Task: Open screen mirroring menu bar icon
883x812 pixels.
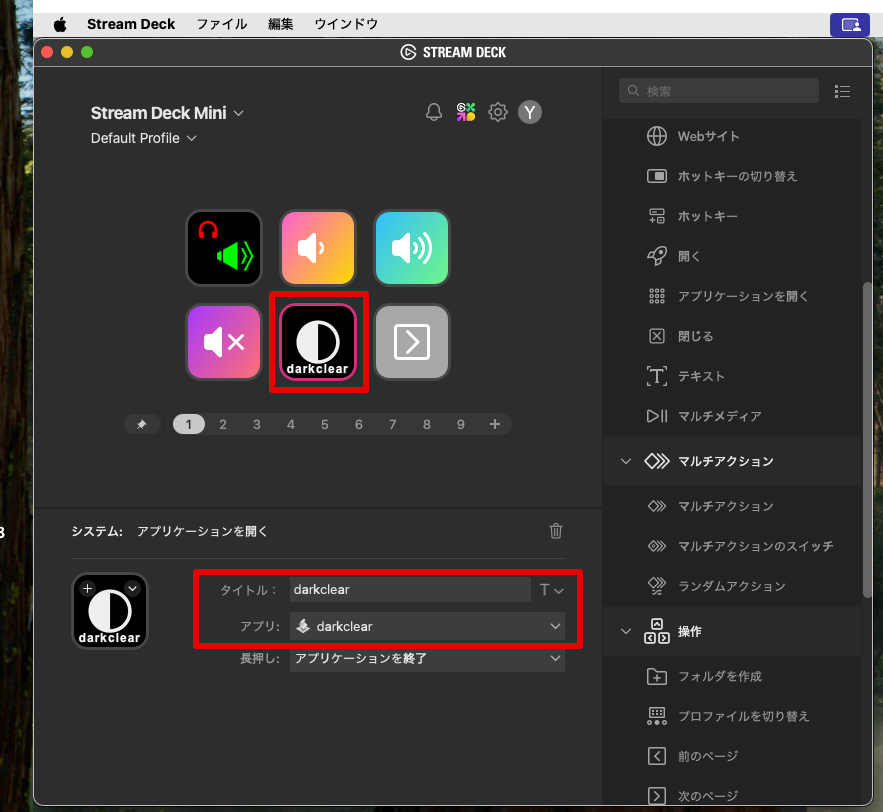Action: click(850, 25)
